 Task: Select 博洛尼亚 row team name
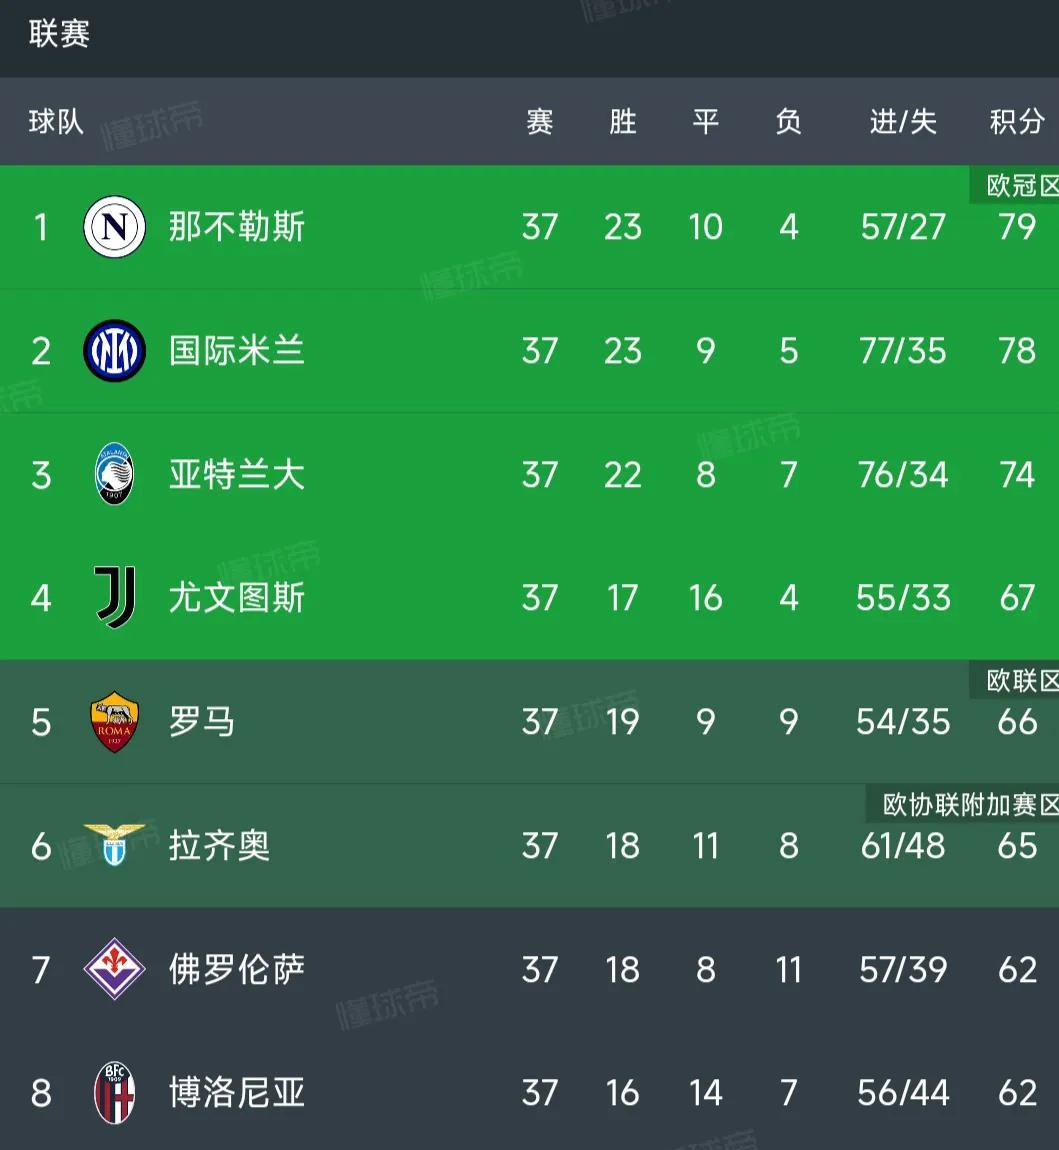click(236, 1093)
